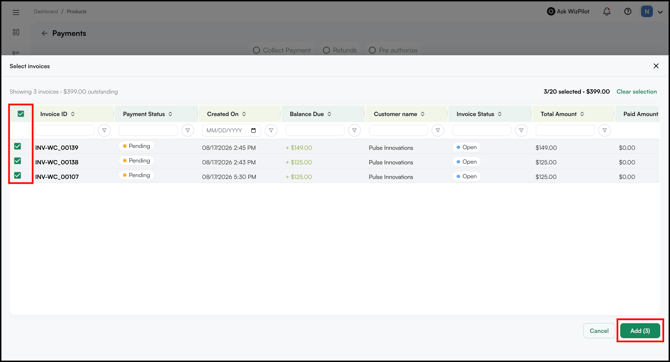Sort by Created On column
670x362 pixels.
(244, 114)
